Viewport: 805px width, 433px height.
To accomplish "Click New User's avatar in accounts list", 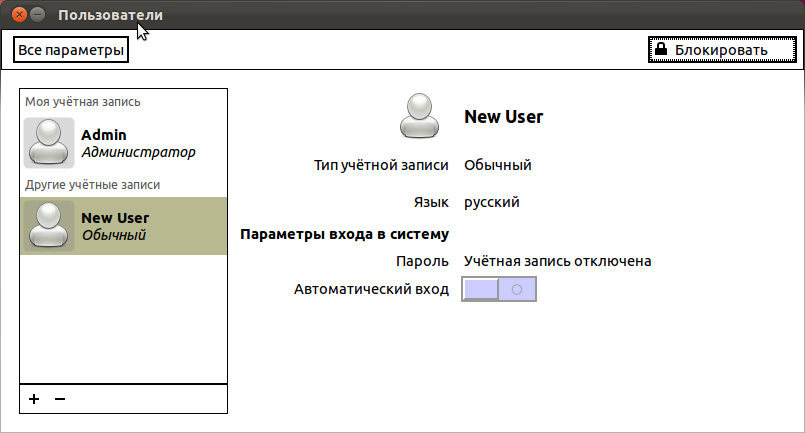I will point(49,226).
